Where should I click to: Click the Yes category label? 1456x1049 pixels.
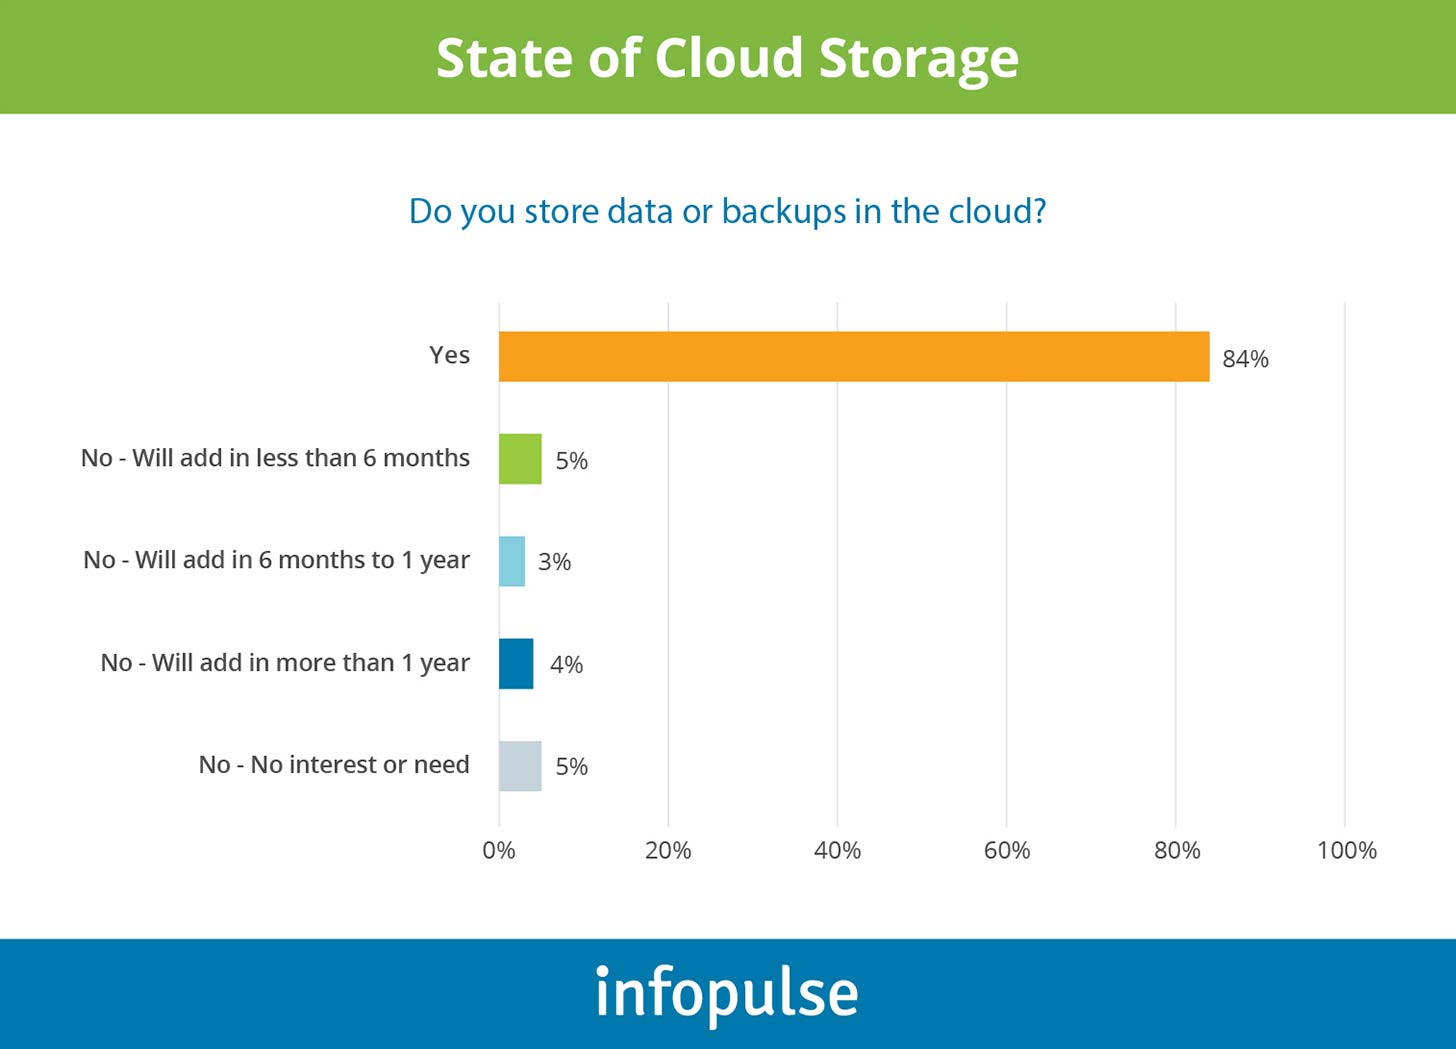[449, 356]
